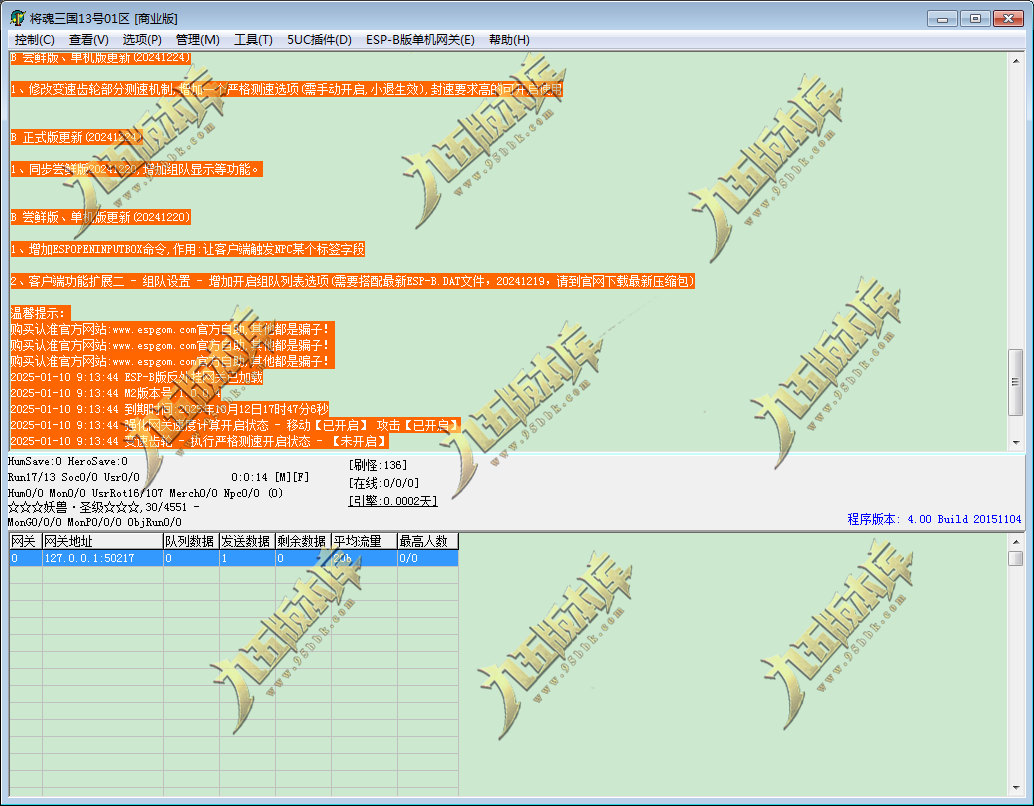Viewport: 1034px width, 806px height.
Task: Click the 修改变速齿轮部分测速机制 log line
Action: click(286, 89)
